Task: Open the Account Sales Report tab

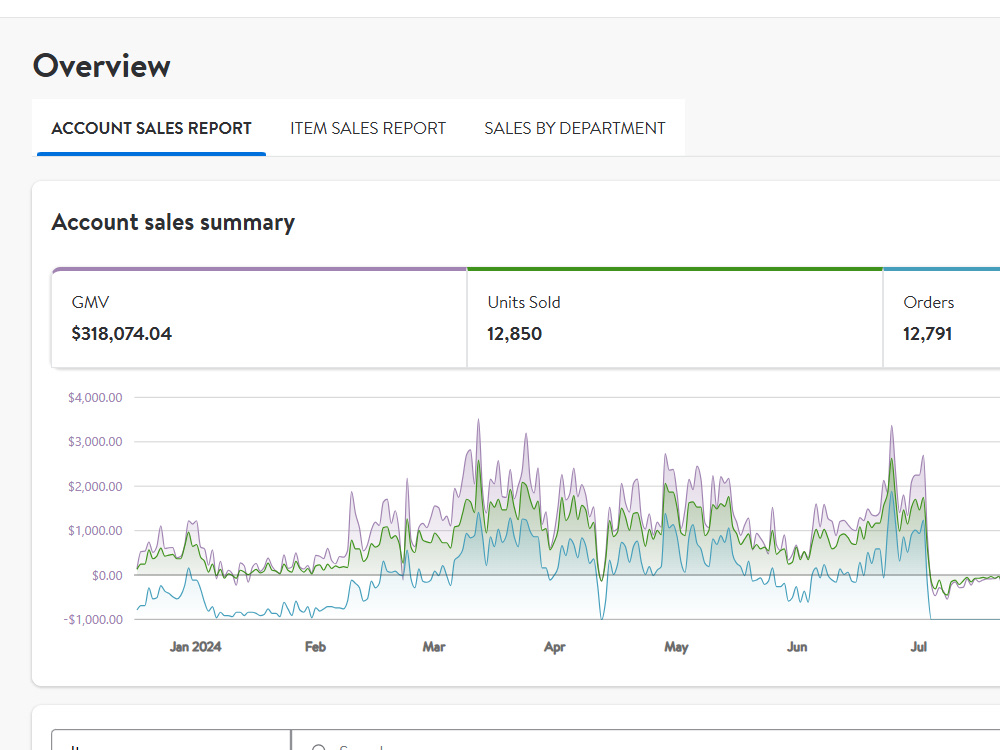Action: pos(151,128)
